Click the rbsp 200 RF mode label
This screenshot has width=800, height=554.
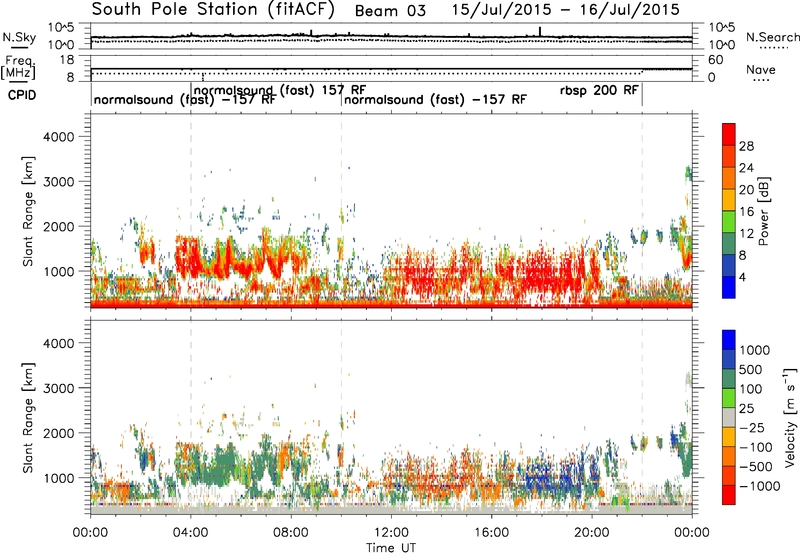click(x=599, y=90)
